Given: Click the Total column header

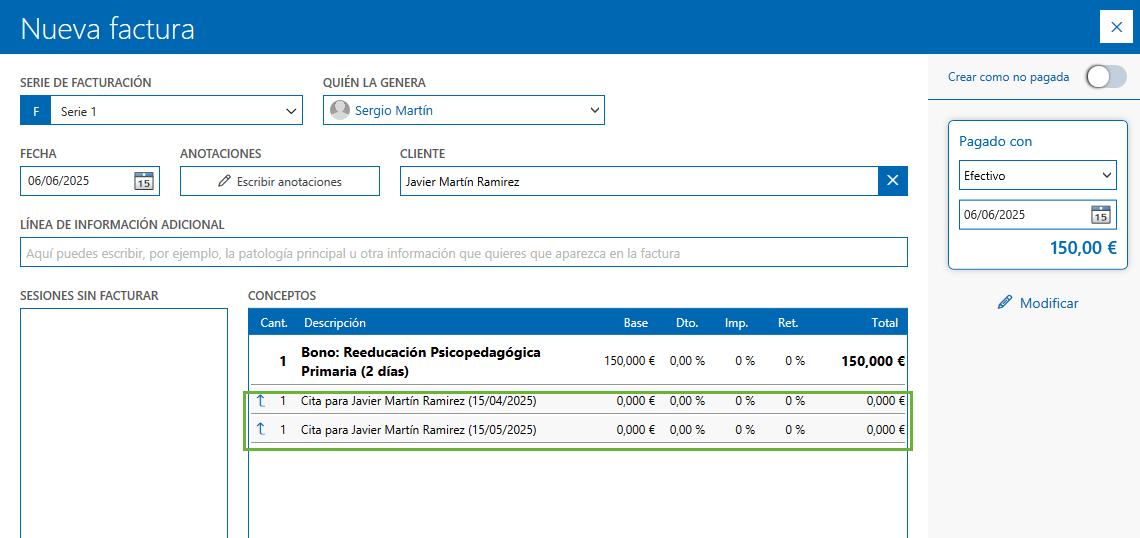Looking at the screenshot, I should (884, 323).
